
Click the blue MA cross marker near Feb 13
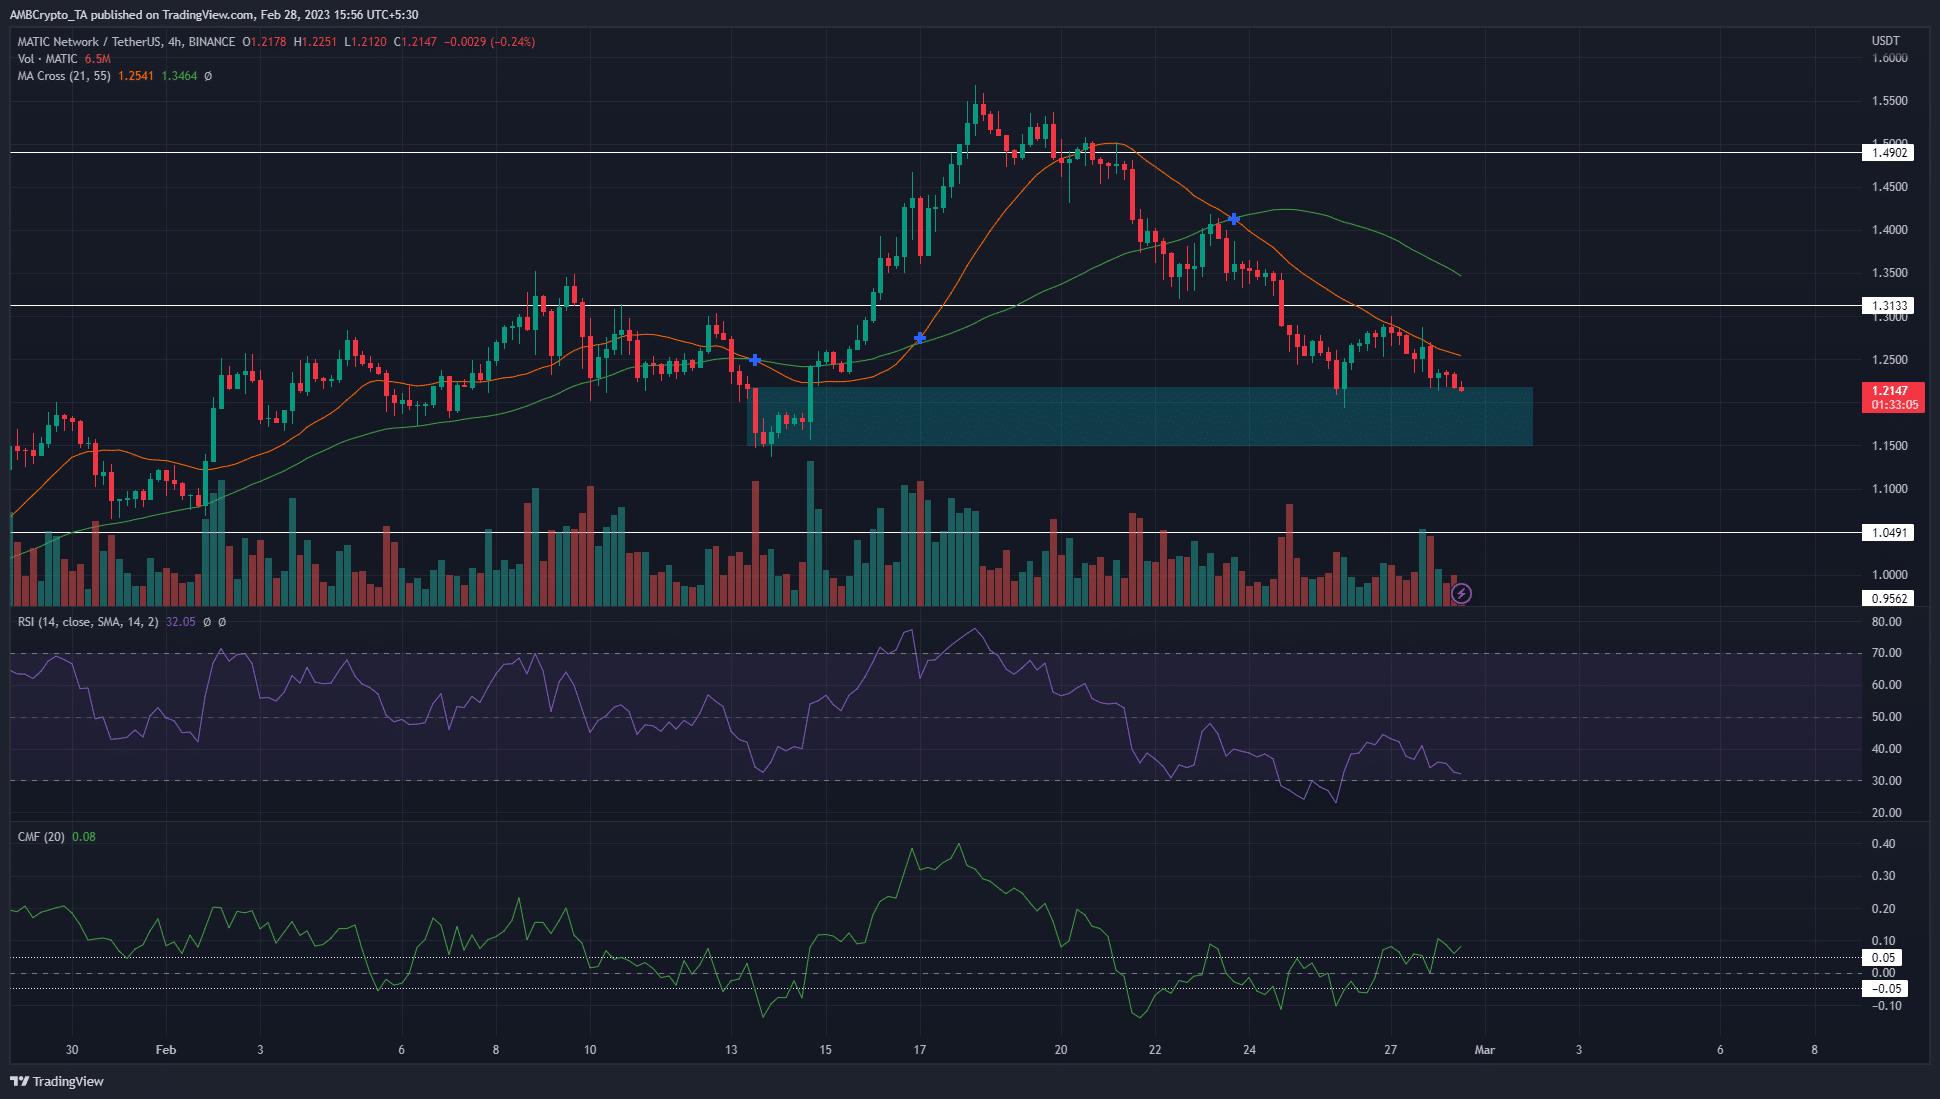click(755, 359)
